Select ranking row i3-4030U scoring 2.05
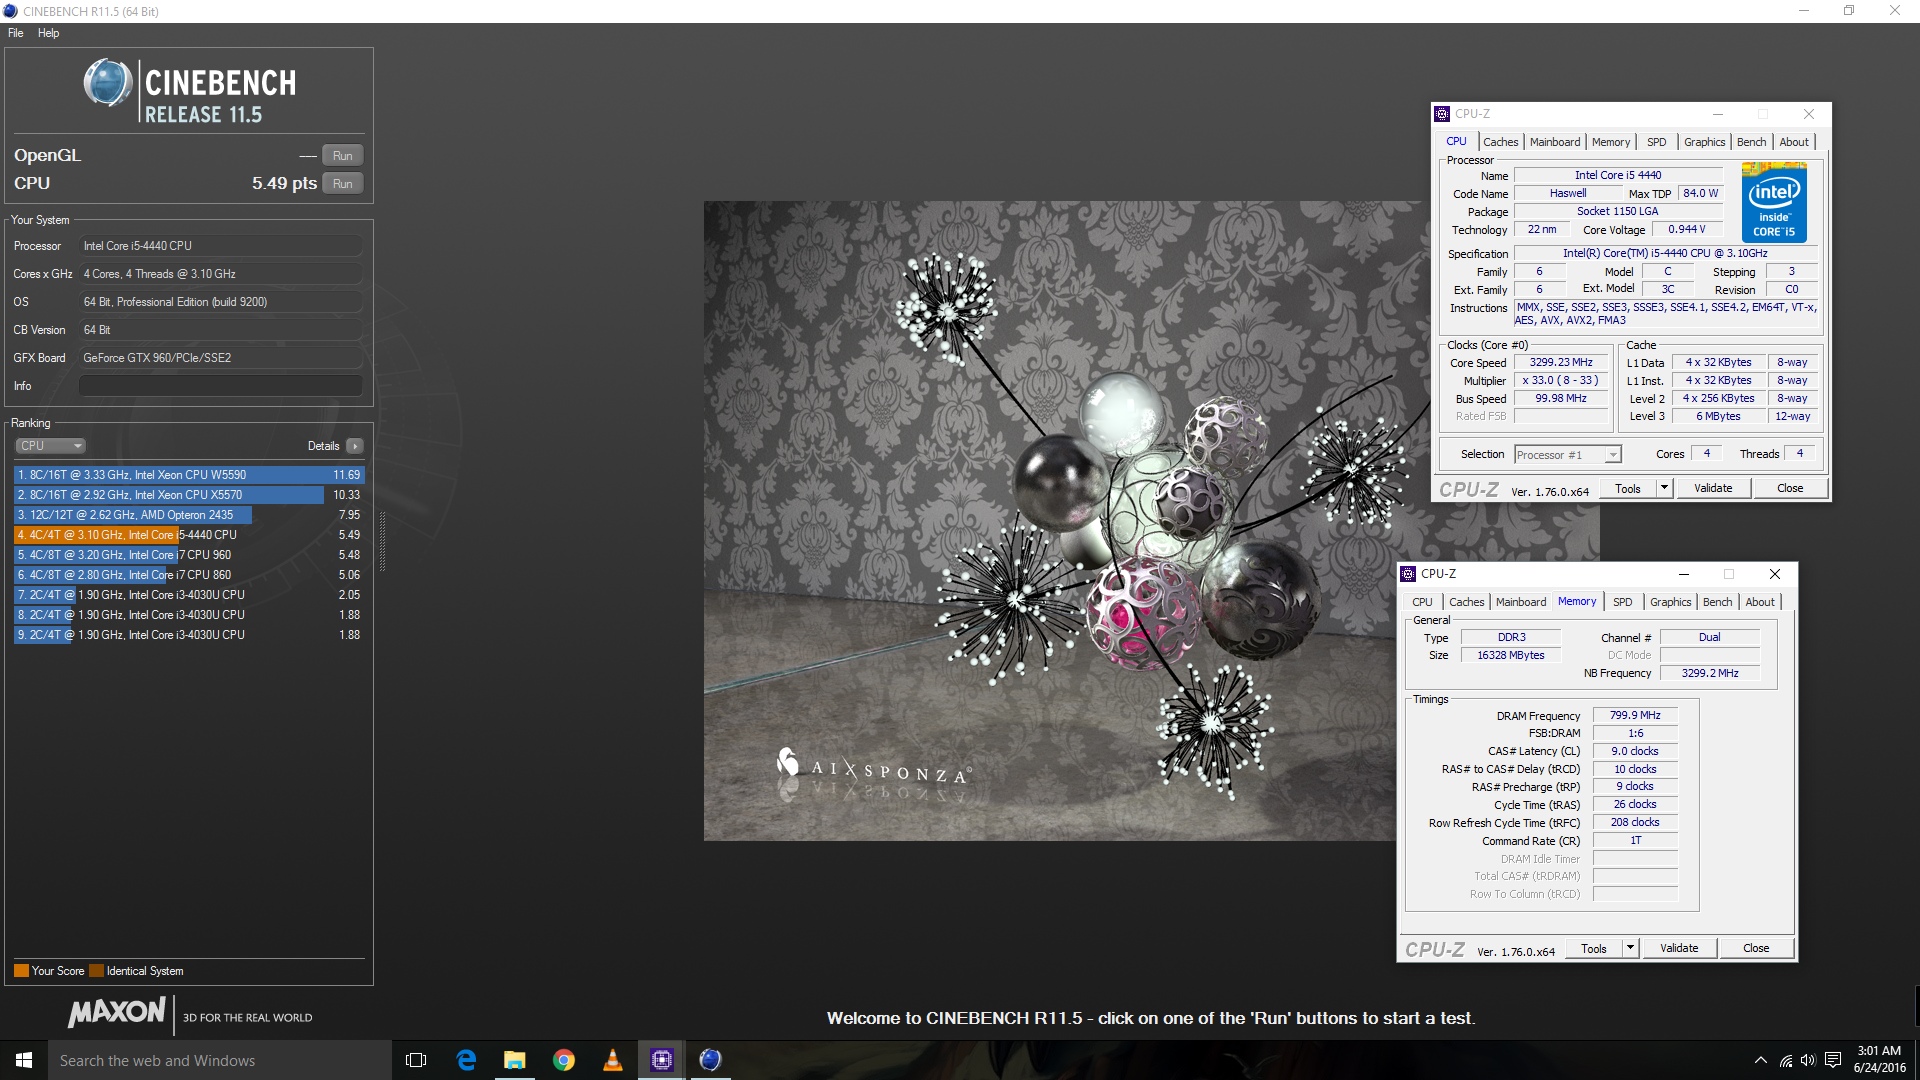Image resolution: width=1920 pixels, height=1080 pixels. point(189,595)
